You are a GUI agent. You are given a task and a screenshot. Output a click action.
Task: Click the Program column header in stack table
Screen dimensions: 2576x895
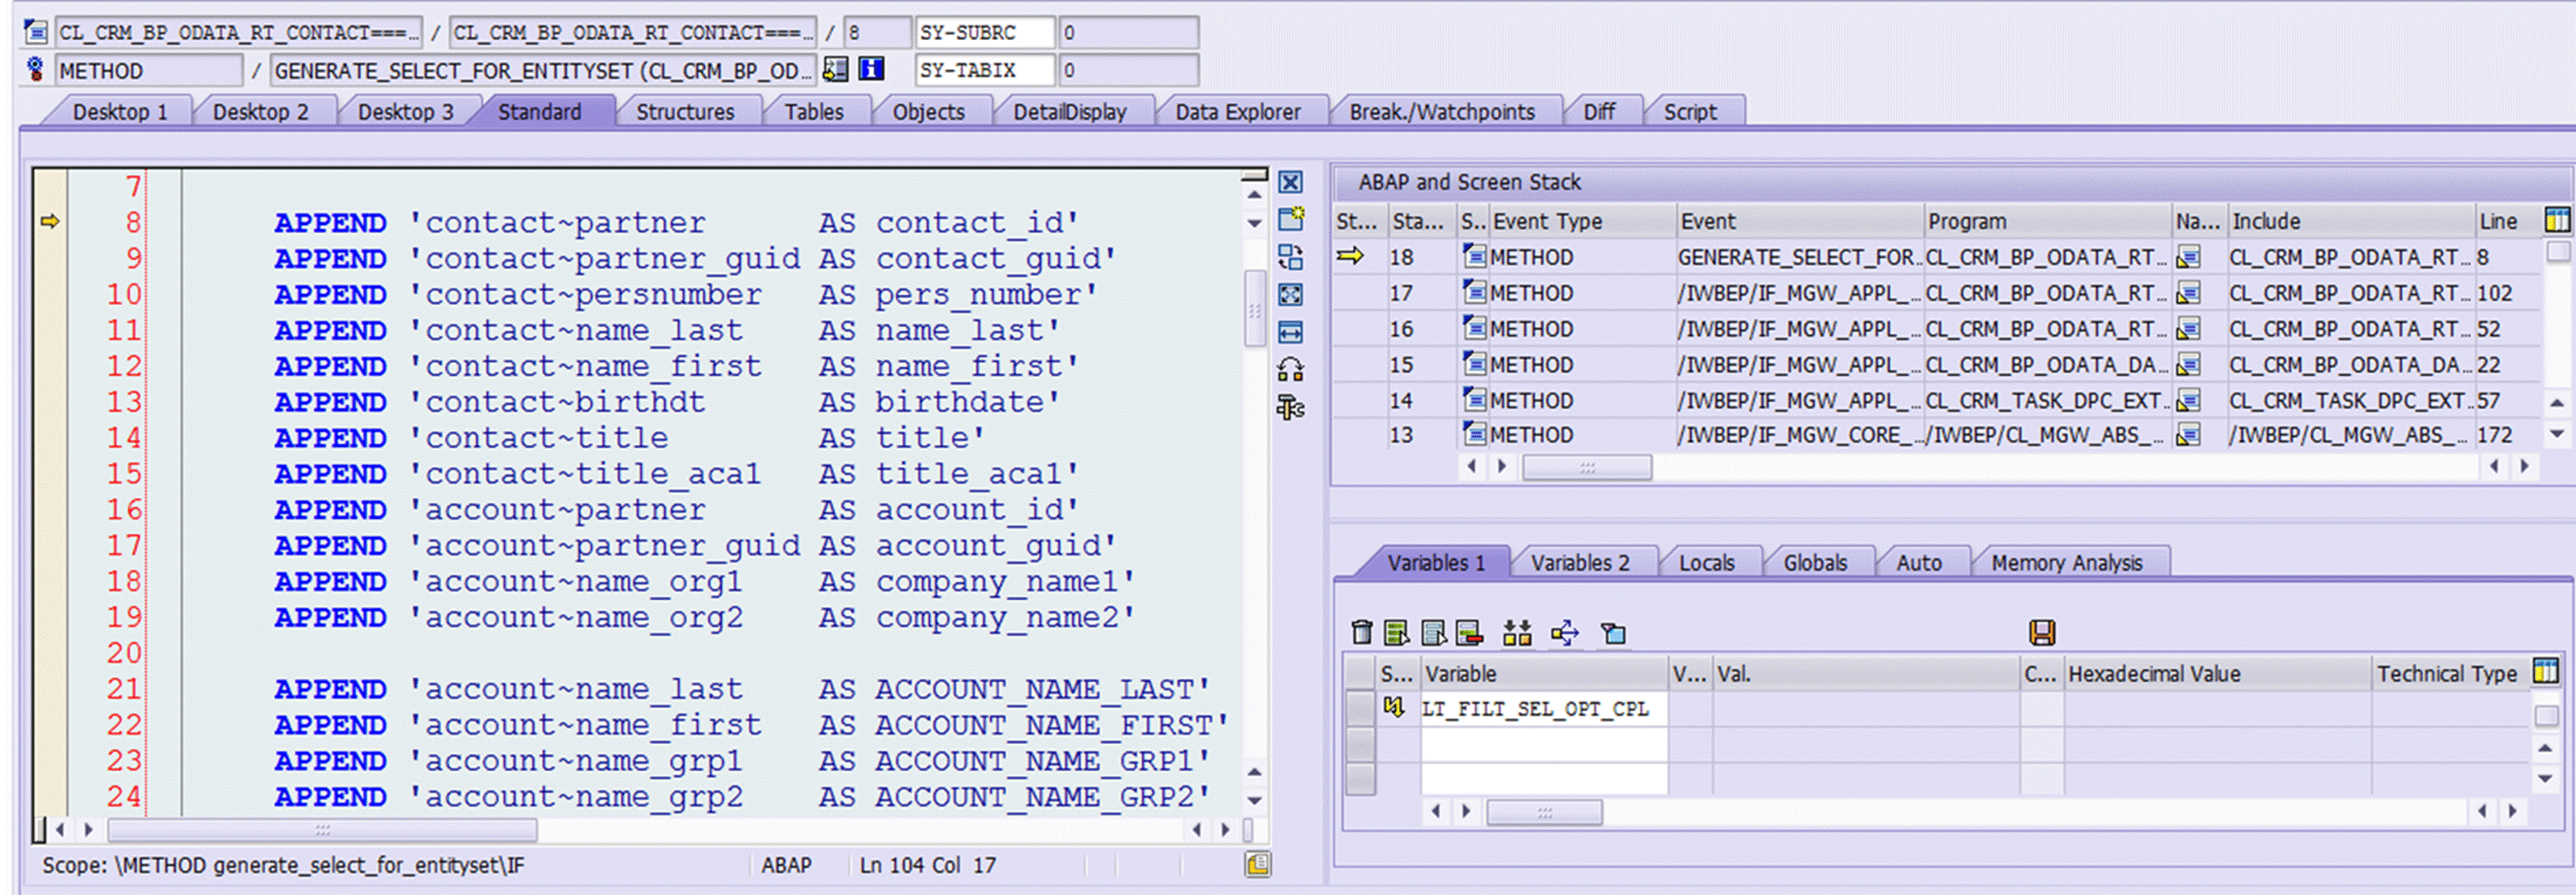tap(2048, 221)
